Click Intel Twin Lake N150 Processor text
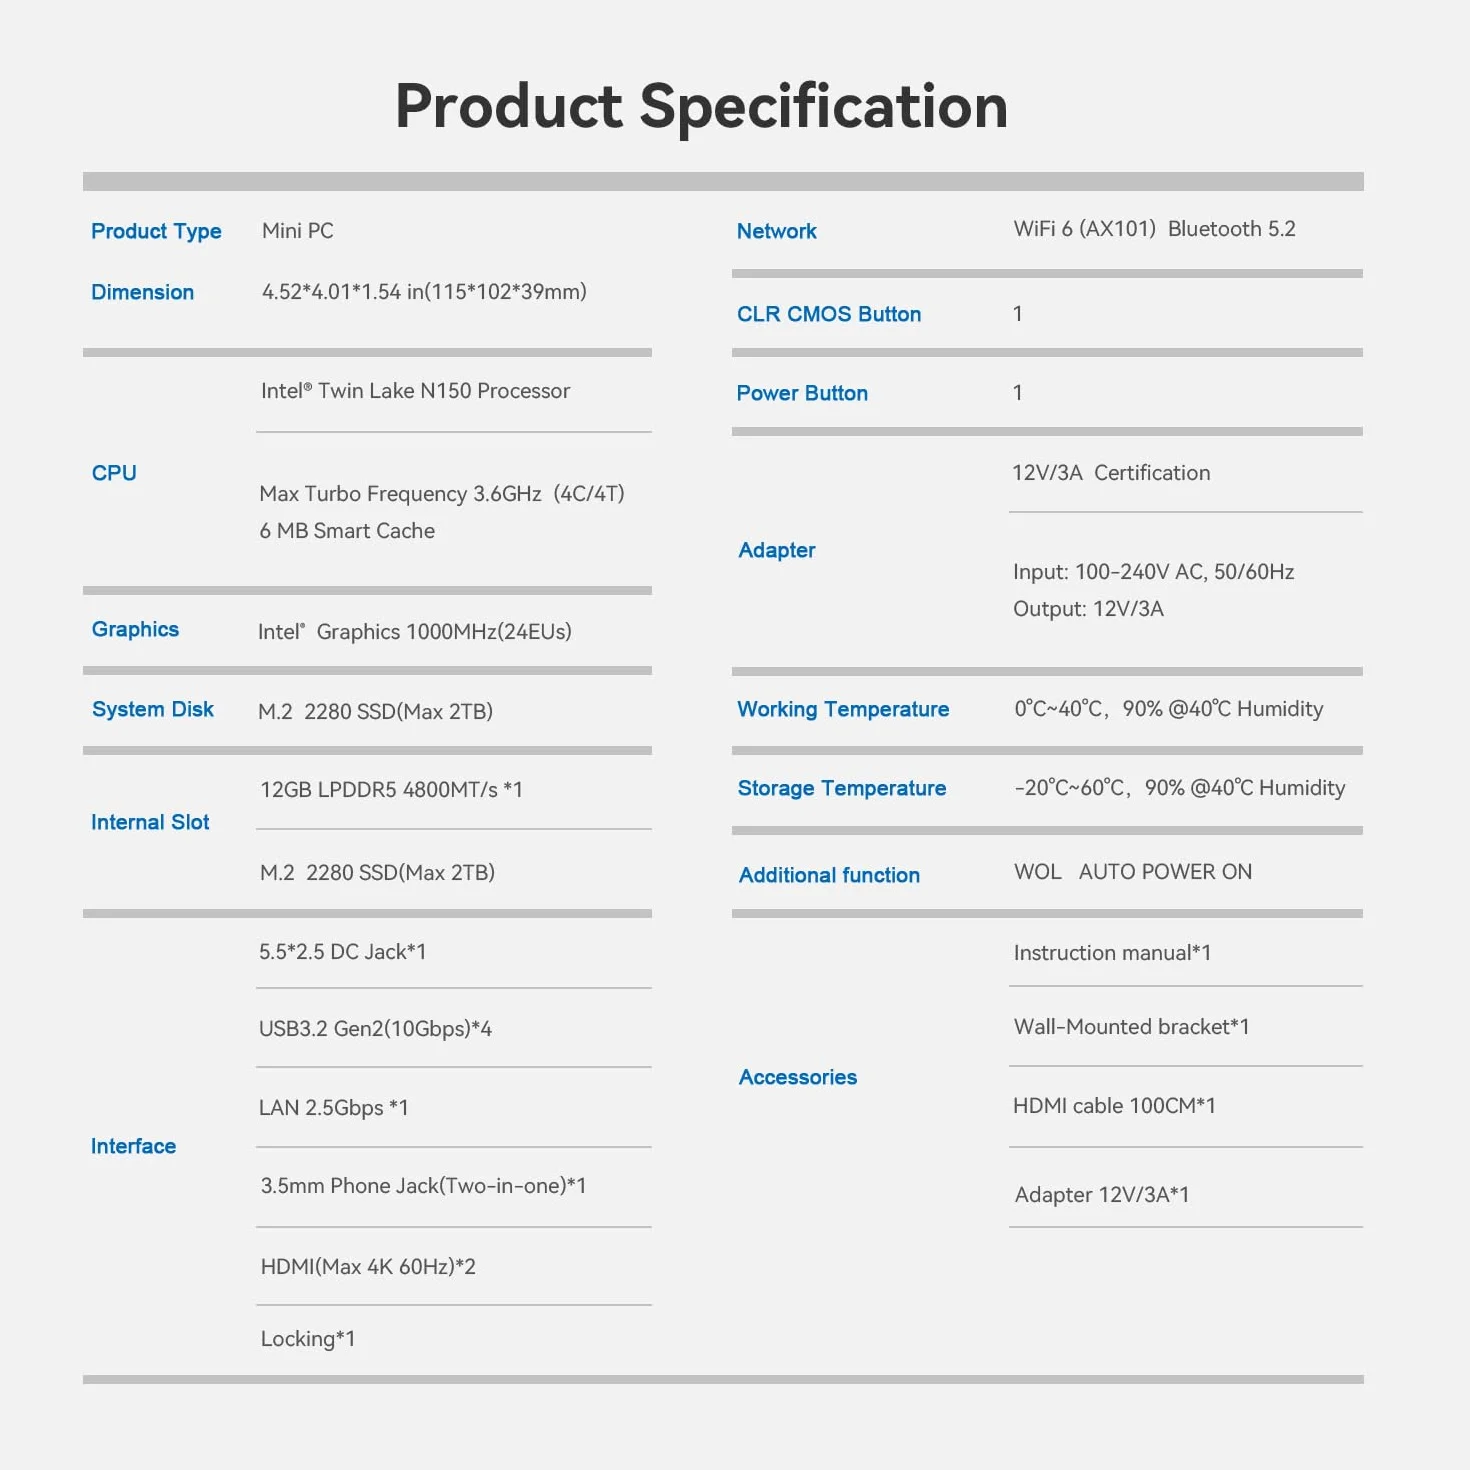 [415, 391]
